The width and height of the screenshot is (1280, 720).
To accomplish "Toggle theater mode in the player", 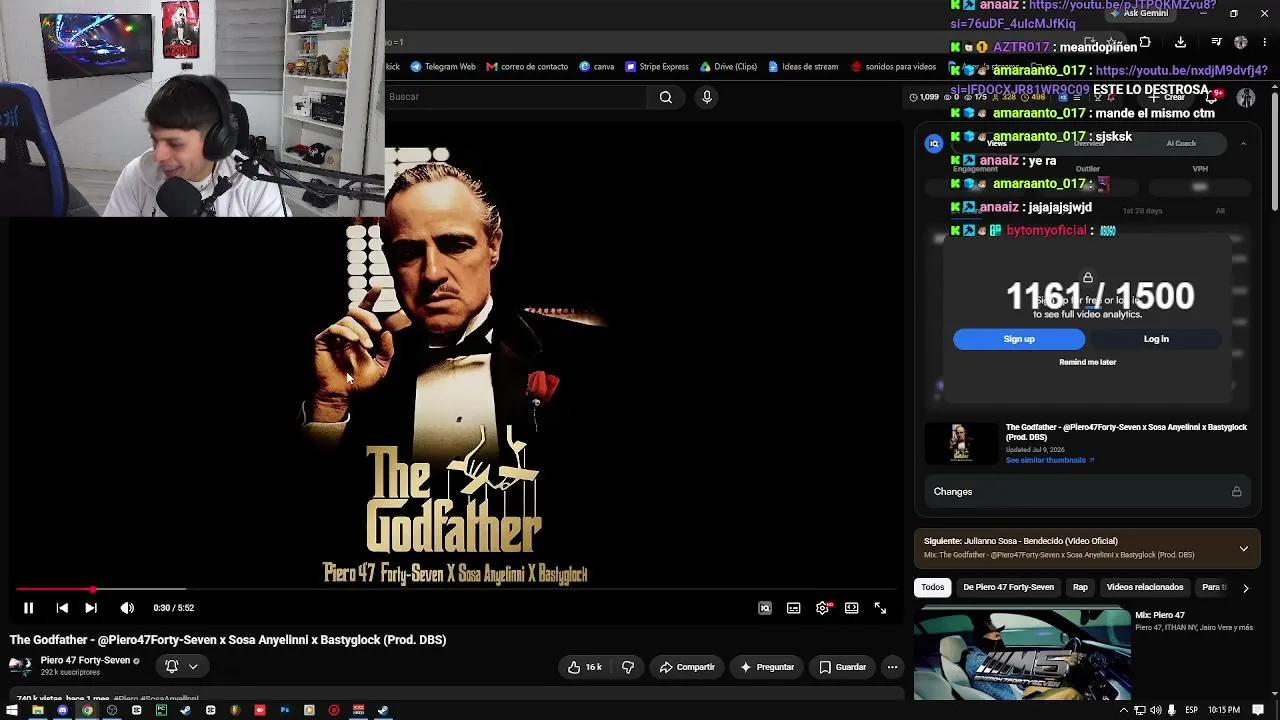I will pos(851,608).
